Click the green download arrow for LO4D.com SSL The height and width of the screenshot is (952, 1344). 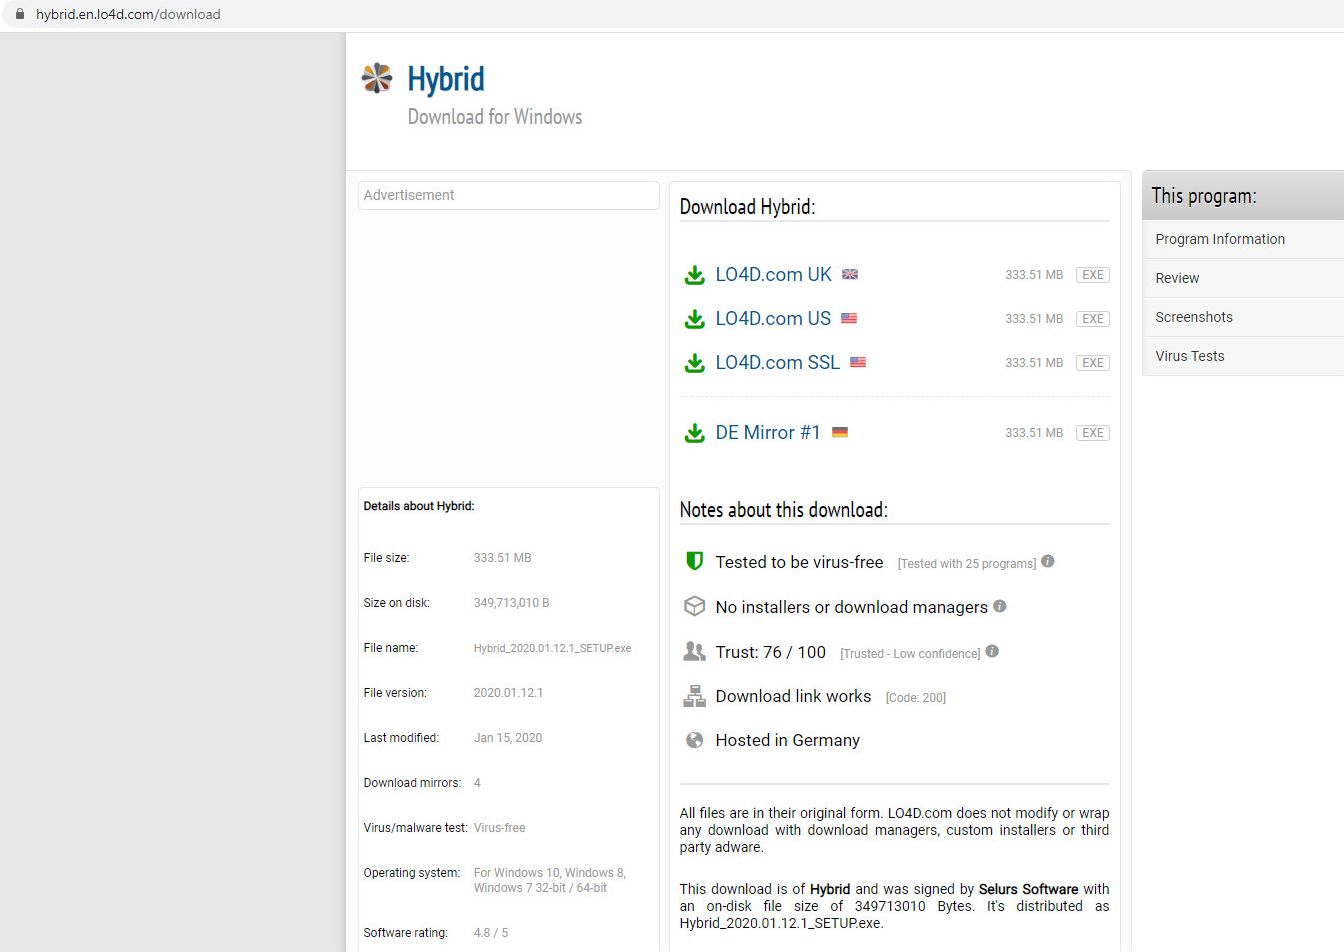click(x=694, y=363)
